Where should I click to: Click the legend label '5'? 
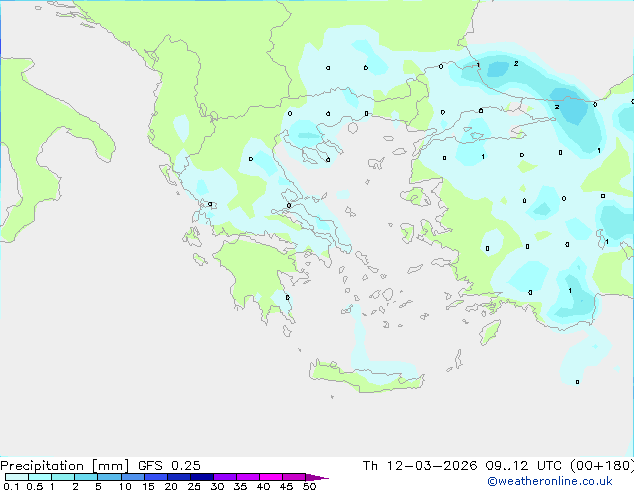[x=98, y=486]
